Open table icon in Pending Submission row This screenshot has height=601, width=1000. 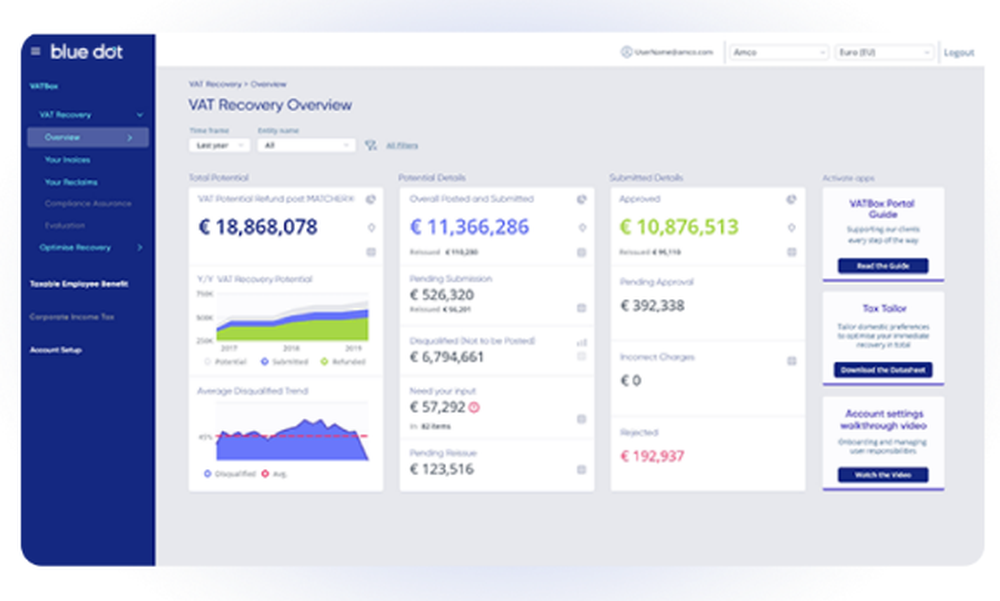582,308
